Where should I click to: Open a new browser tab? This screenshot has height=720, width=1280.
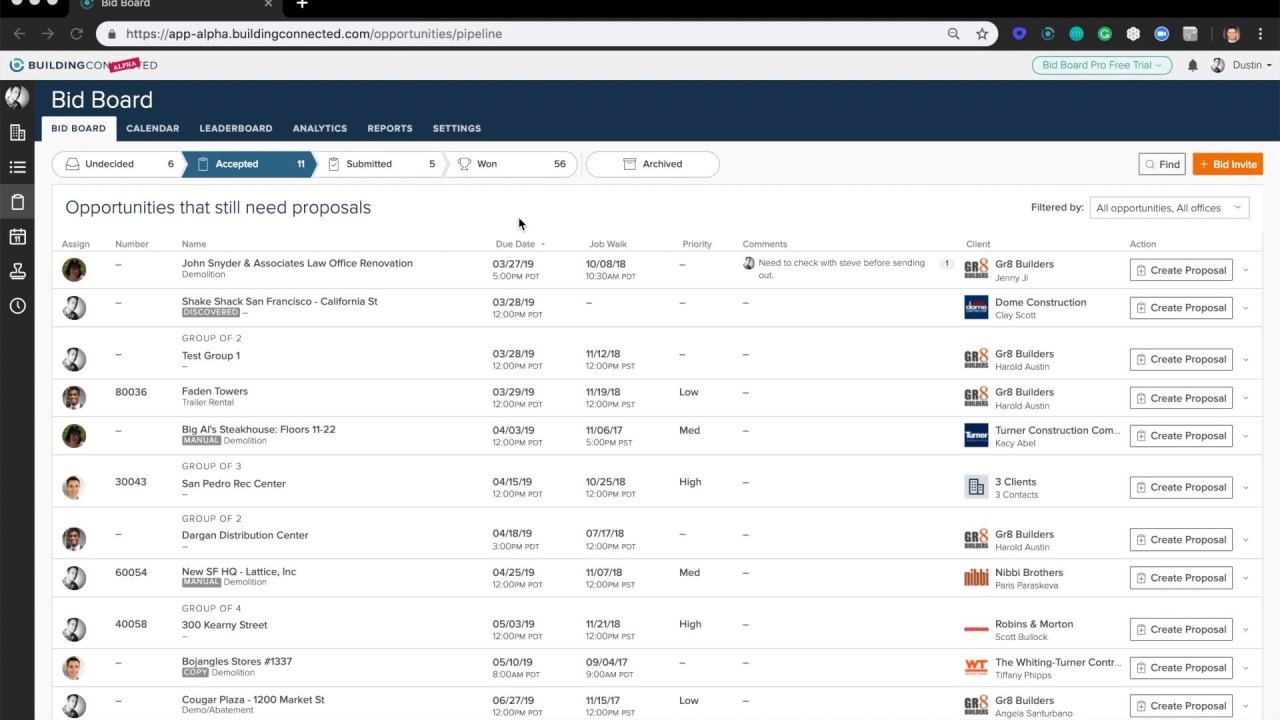point(302,5)
